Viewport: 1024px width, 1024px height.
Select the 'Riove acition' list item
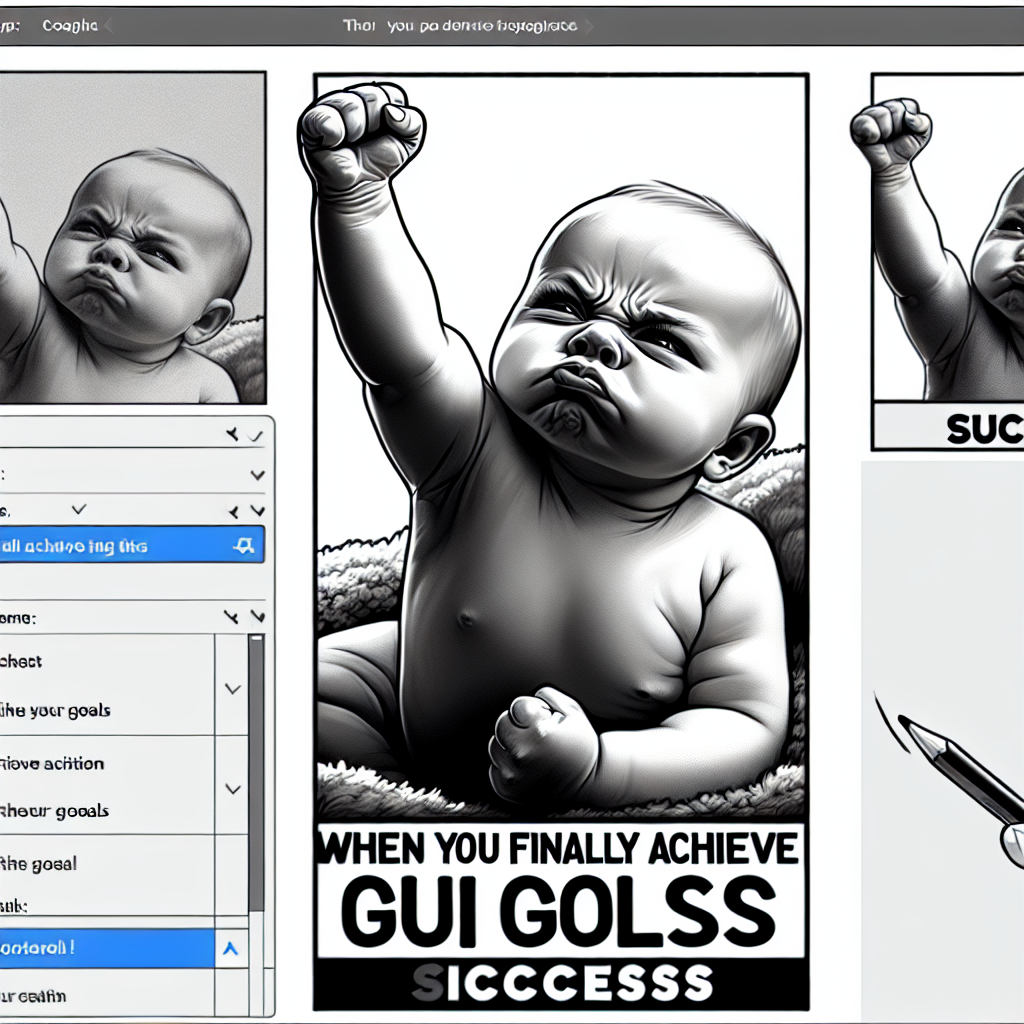pyautogui.click(x=107, y=763)
